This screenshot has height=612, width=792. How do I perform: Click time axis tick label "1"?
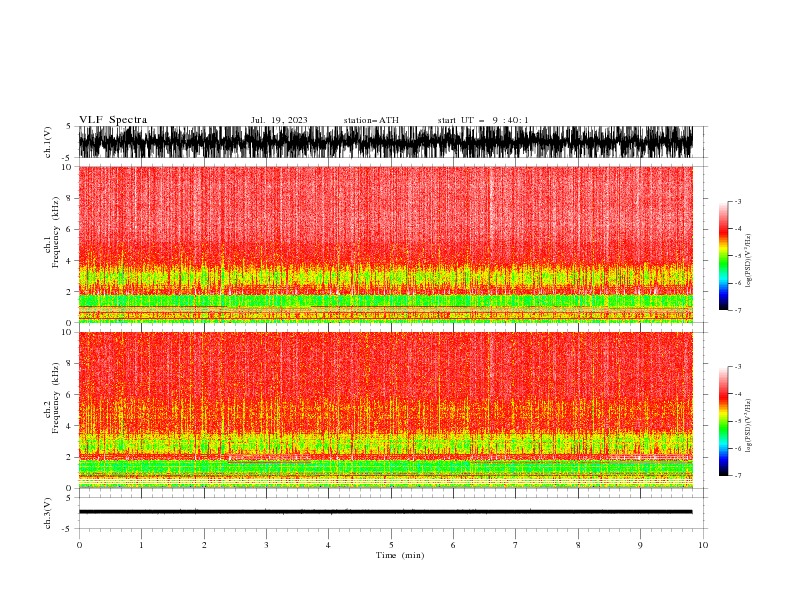pos(141,545)
